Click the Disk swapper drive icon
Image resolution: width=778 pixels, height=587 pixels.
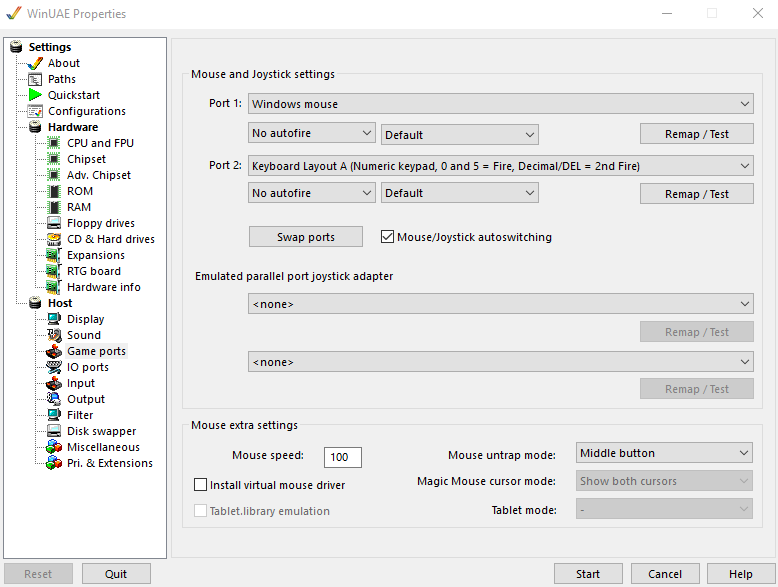pyautogui.click(x=54, y=431)
